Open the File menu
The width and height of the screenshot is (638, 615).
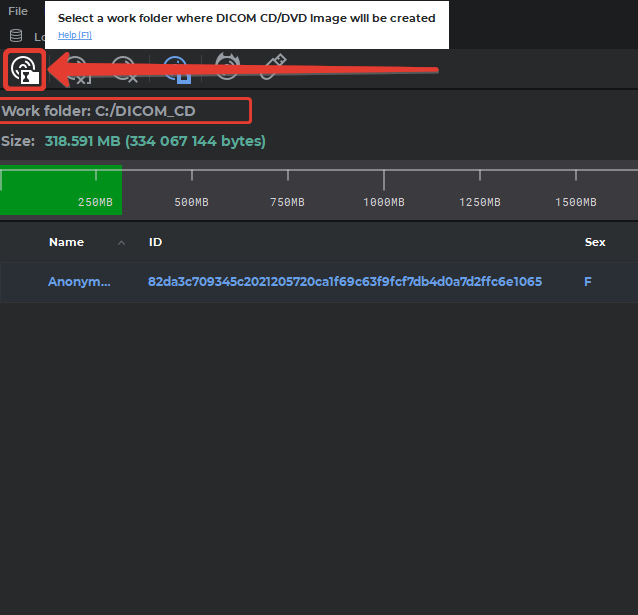pyautogui.click(x=18, y=11)
